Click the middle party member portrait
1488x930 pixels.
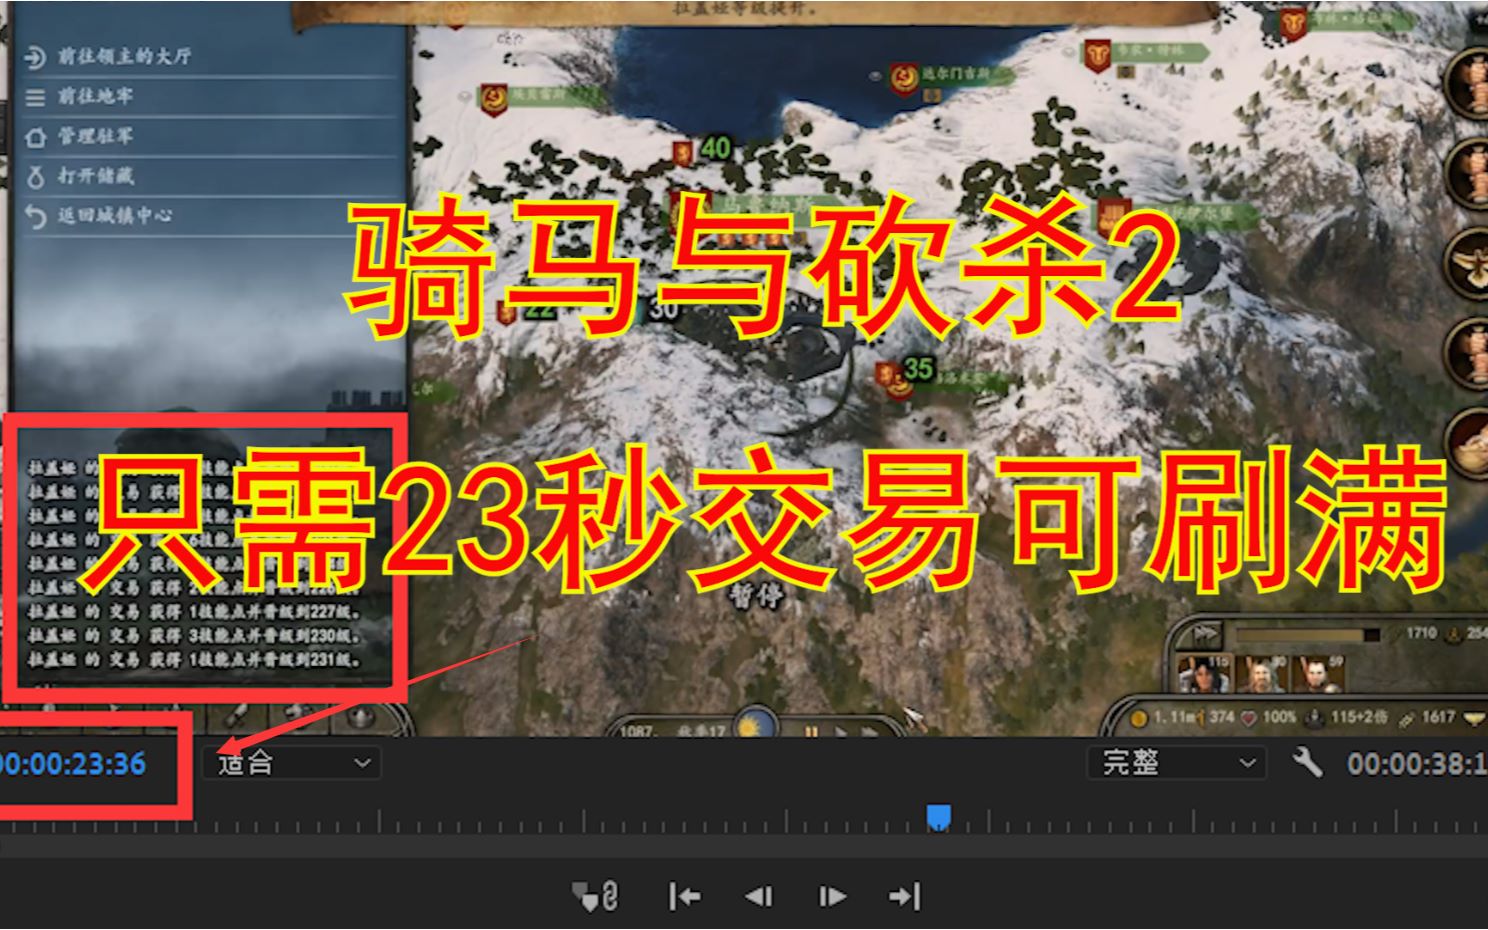(1262, 674)
